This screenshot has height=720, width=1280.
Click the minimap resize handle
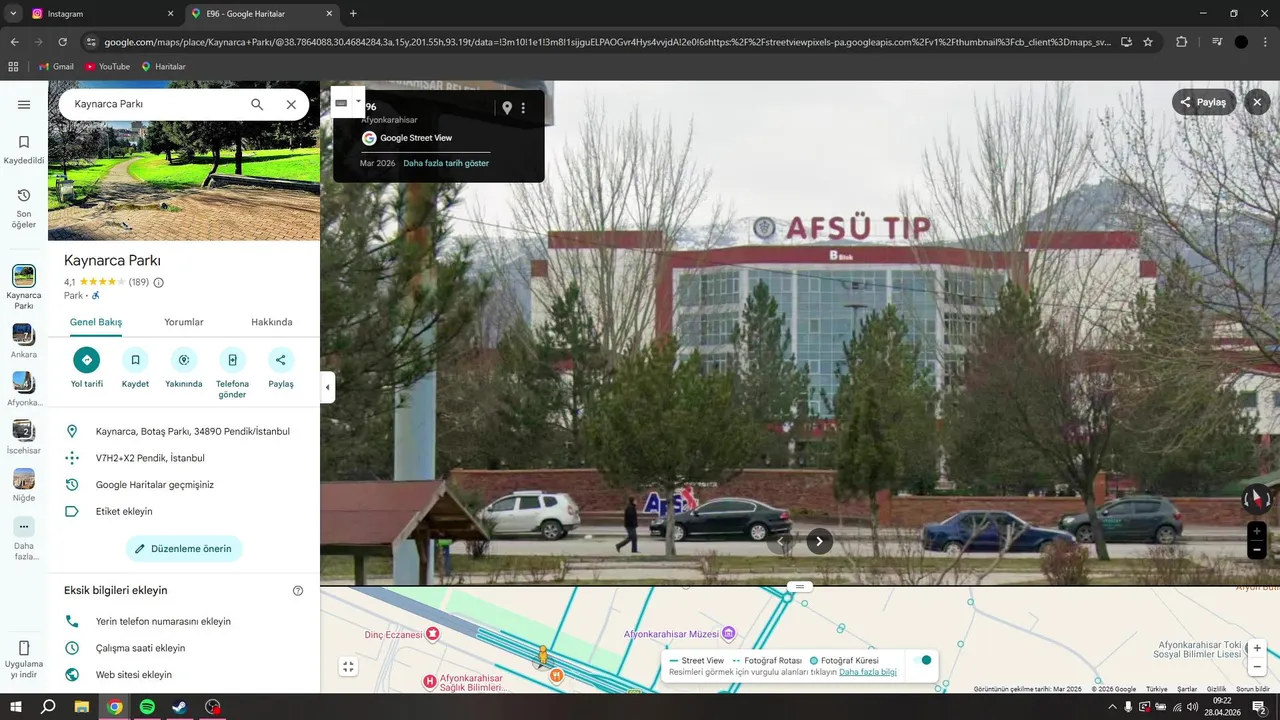799,586
